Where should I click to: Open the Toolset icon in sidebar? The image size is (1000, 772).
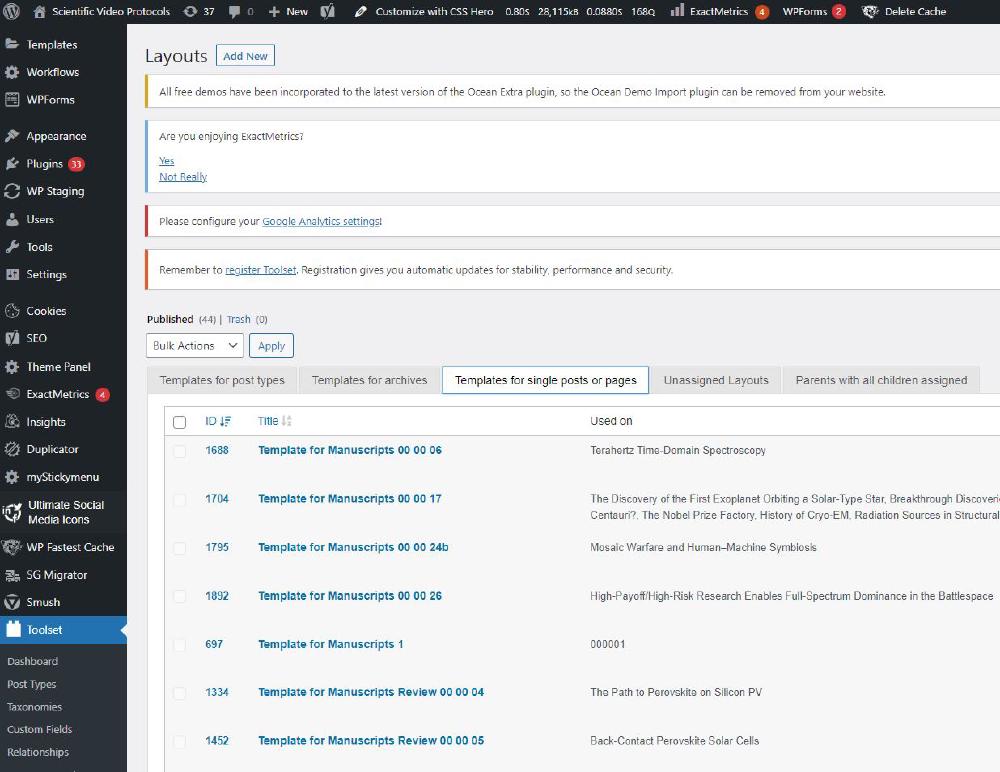pyautogui.click(x=13, y=629)
